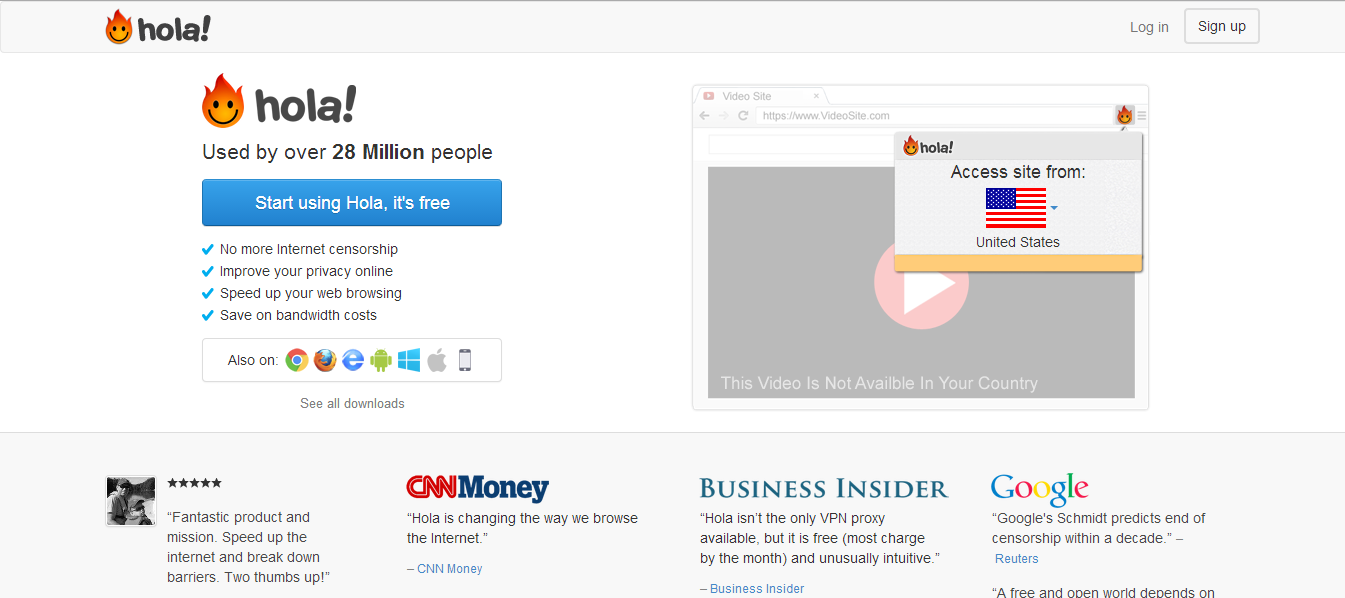This screenshot has height=598, width=1345.
Task: Click the 'United States' country label
Action: (x=1017, y=242)
